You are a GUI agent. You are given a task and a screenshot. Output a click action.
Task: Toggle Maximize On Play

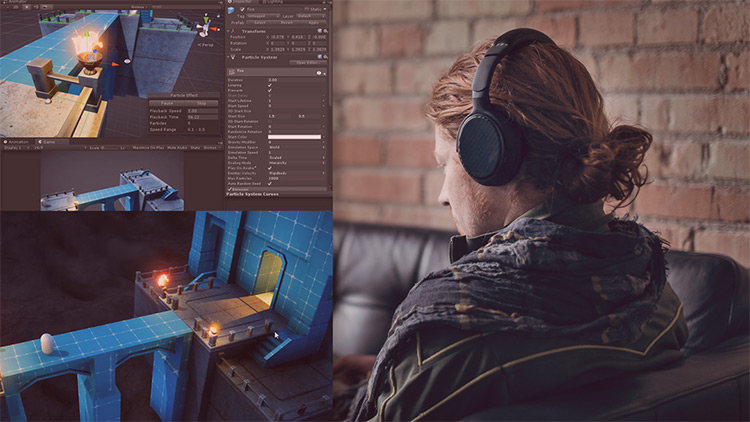tap(148, 148)
